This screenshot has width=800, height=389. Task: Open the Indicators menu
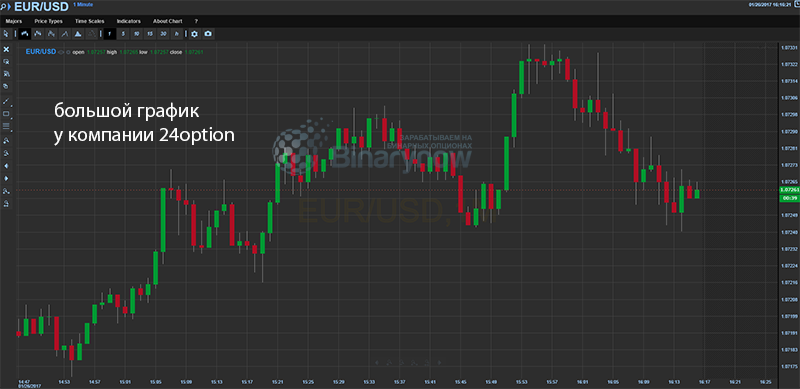(129, 21)
